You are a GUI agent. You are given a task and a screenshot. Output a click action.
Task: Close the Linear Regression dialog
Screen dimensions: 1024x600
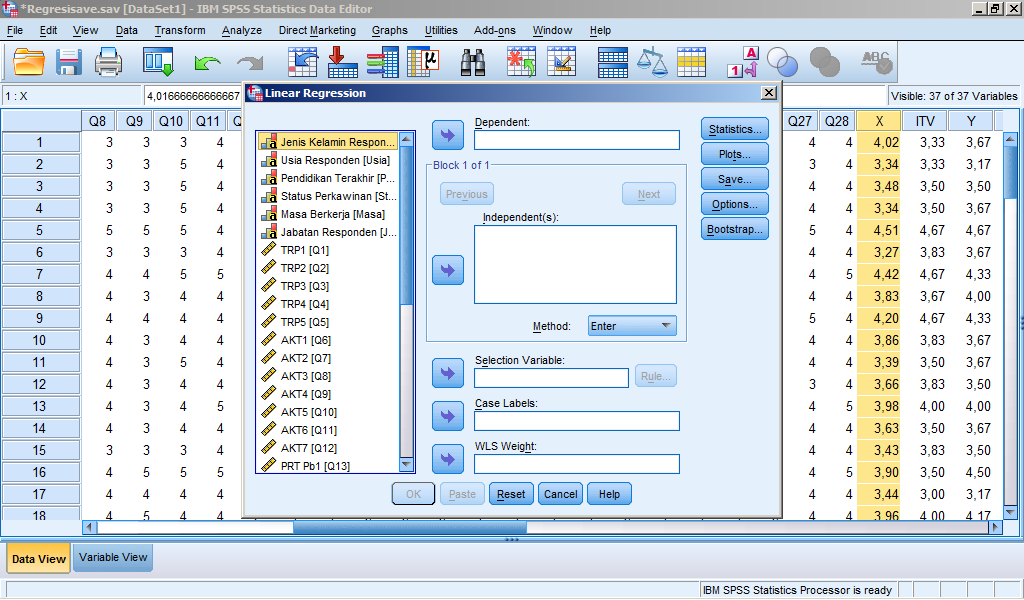click(769, 93)
